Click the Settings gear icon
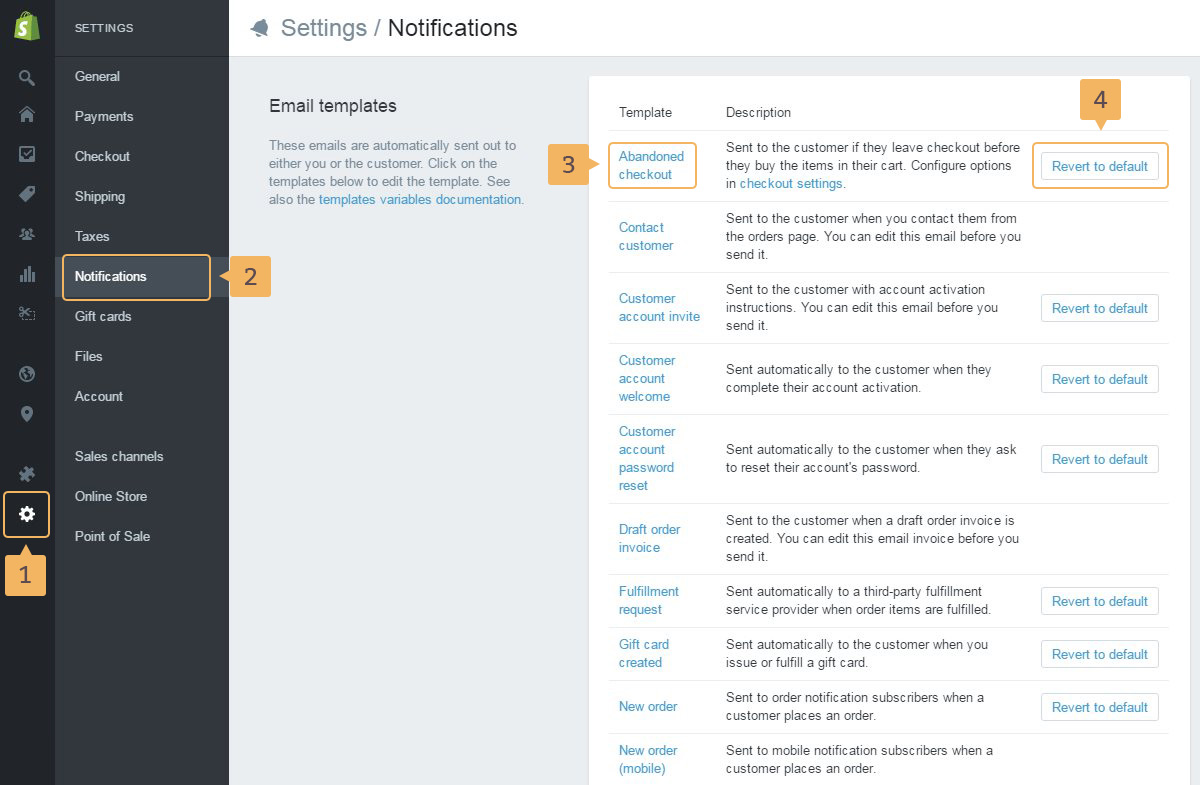Image resolution: width=1200 pixels, height=785 pixels. point(27,514)
